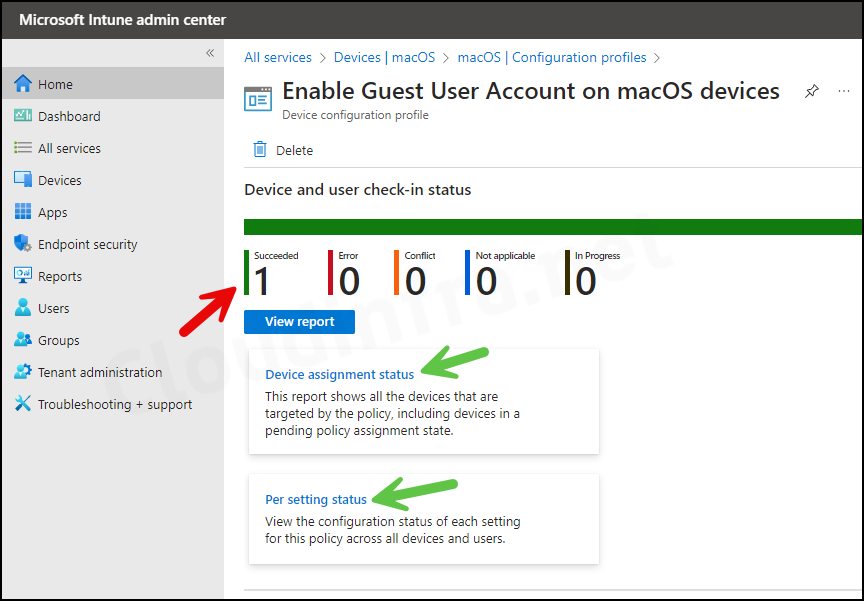This screenshot has width=864, height=601.
Task: Click the View report button
Action: (x=299, y=322)
